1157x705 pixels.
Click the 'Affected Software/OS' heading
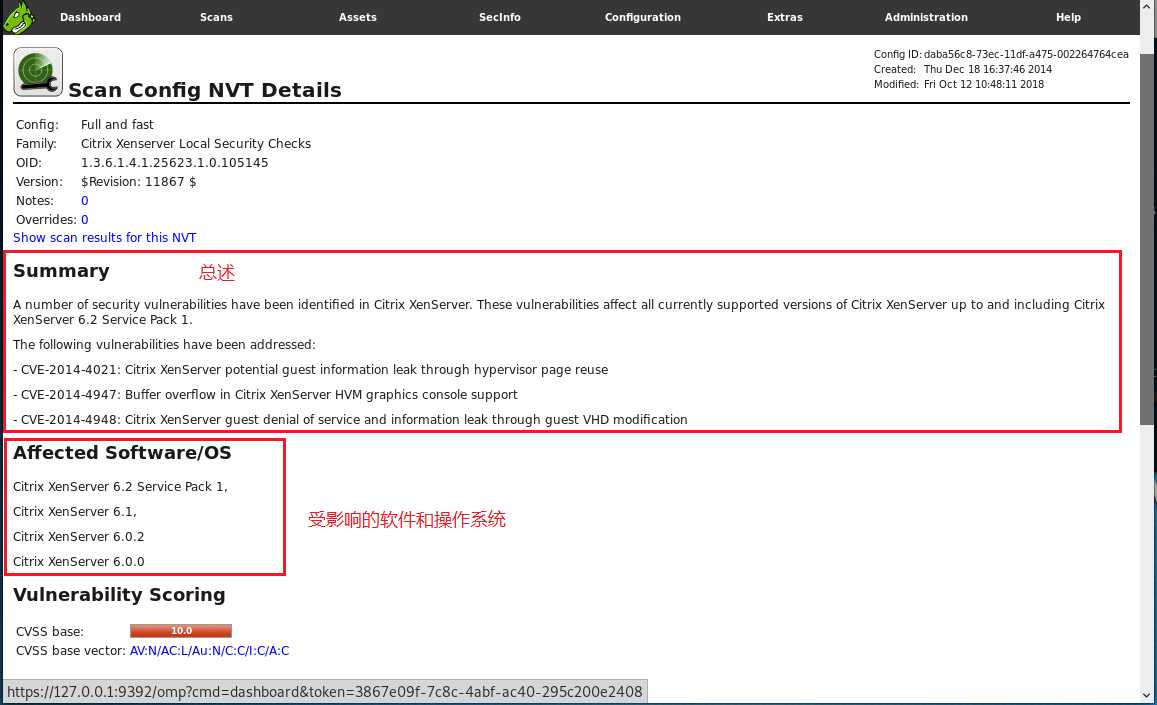pos(122,453)
